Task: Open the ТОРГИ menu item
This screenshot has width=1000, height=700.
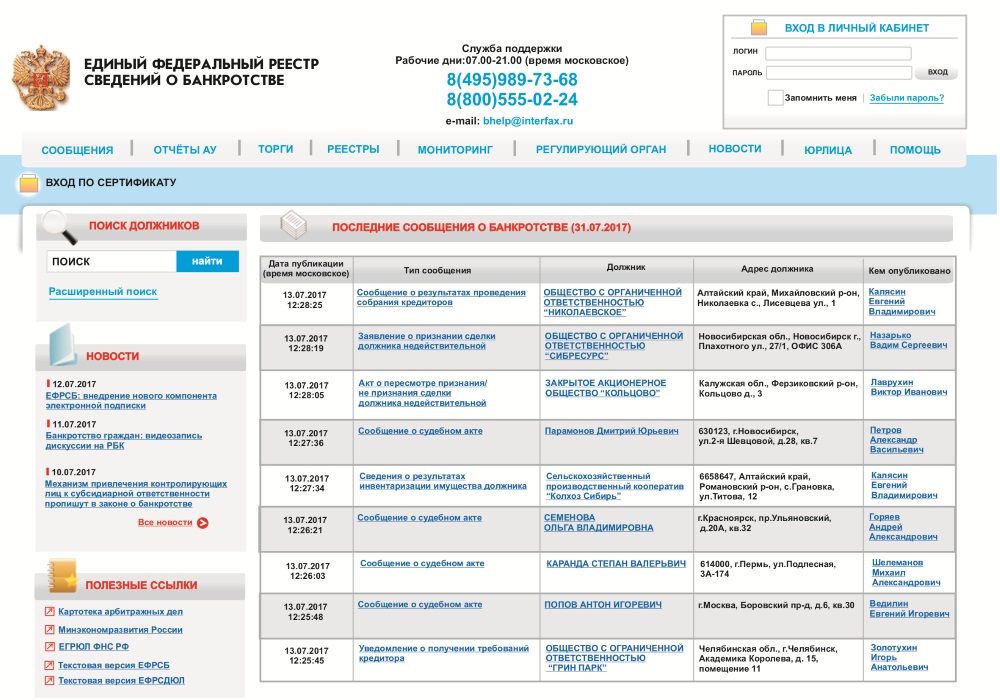Action: point(276,149)
